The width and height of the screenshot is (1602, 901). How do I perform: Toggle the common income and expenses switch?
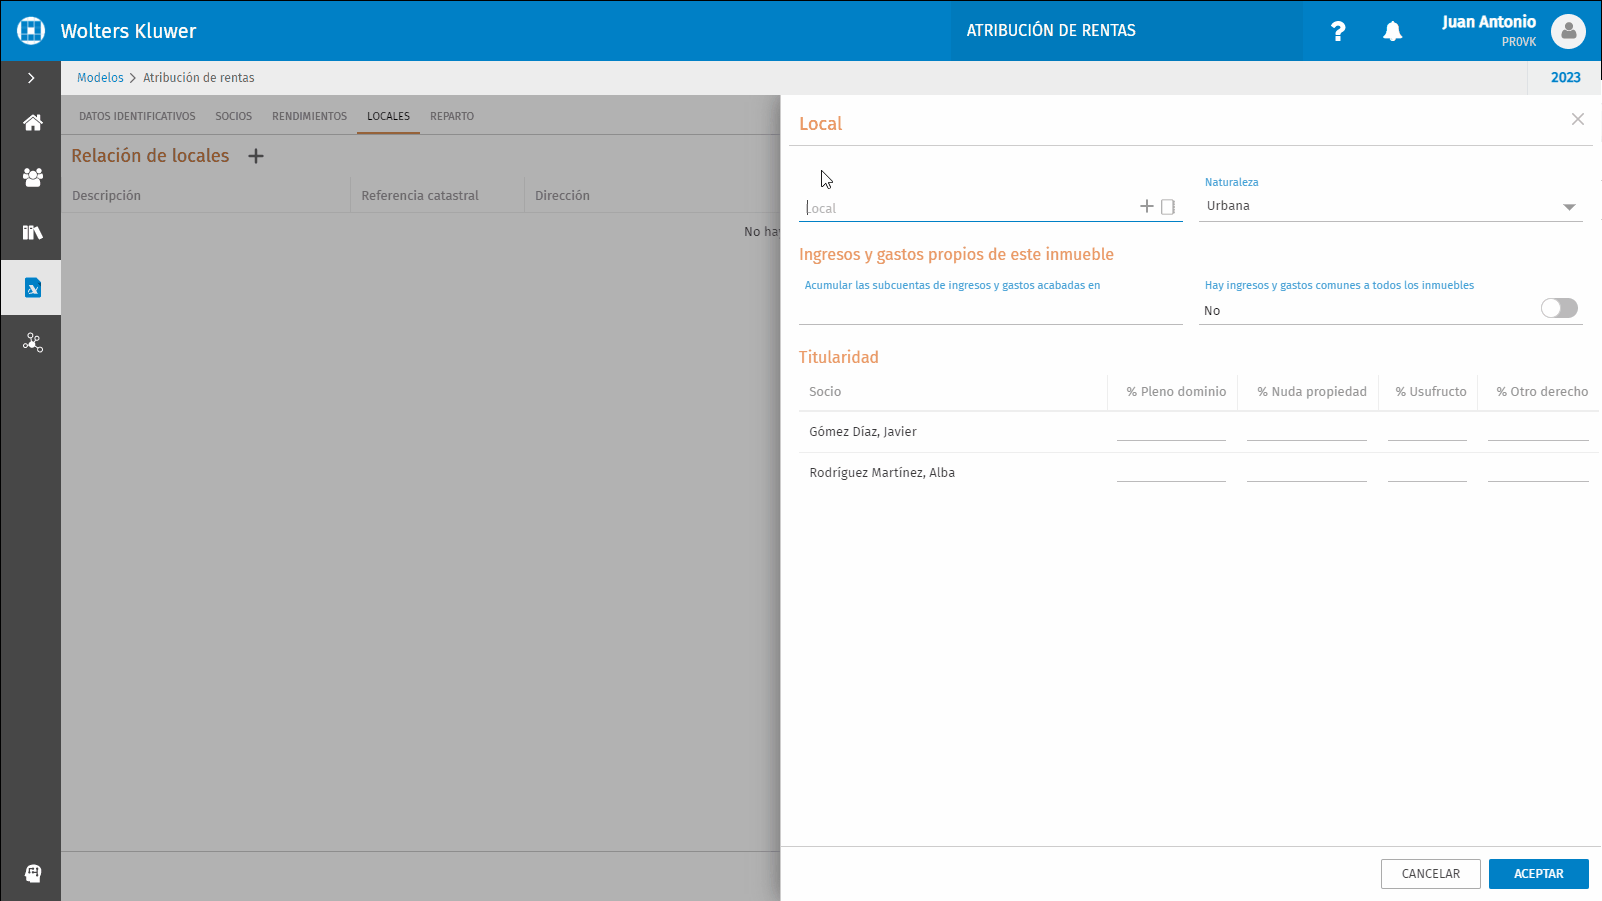(x=1559, y=308)
